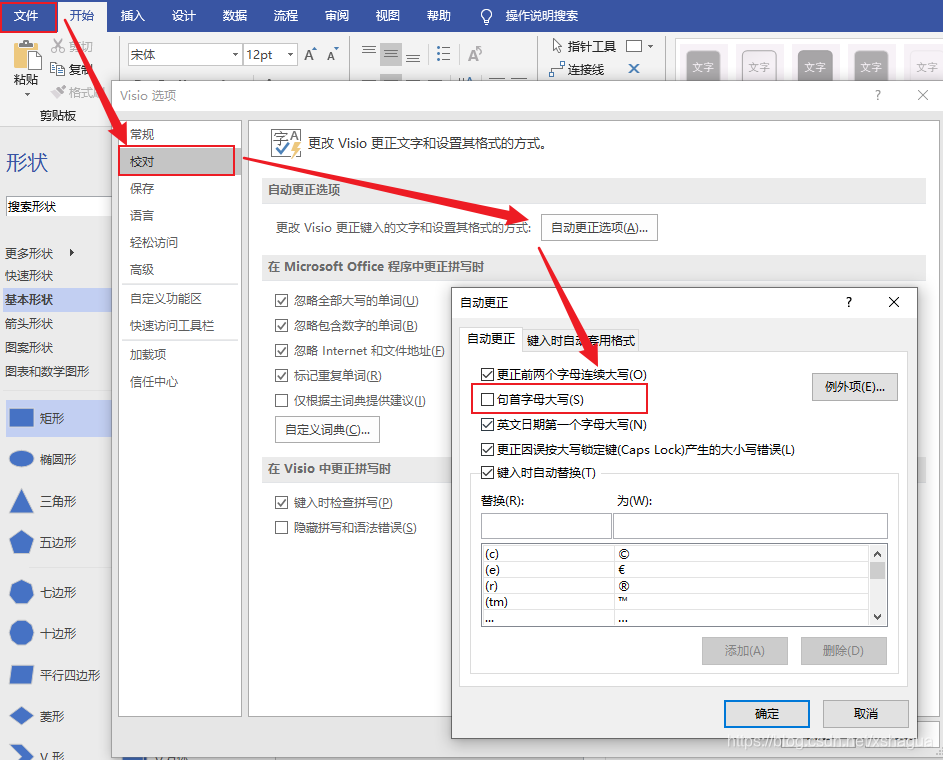The width and height of the screenshot is (943, 760).
Task: Click the Diamond (菱形) shape icon
Action: [x=21, y=716]
